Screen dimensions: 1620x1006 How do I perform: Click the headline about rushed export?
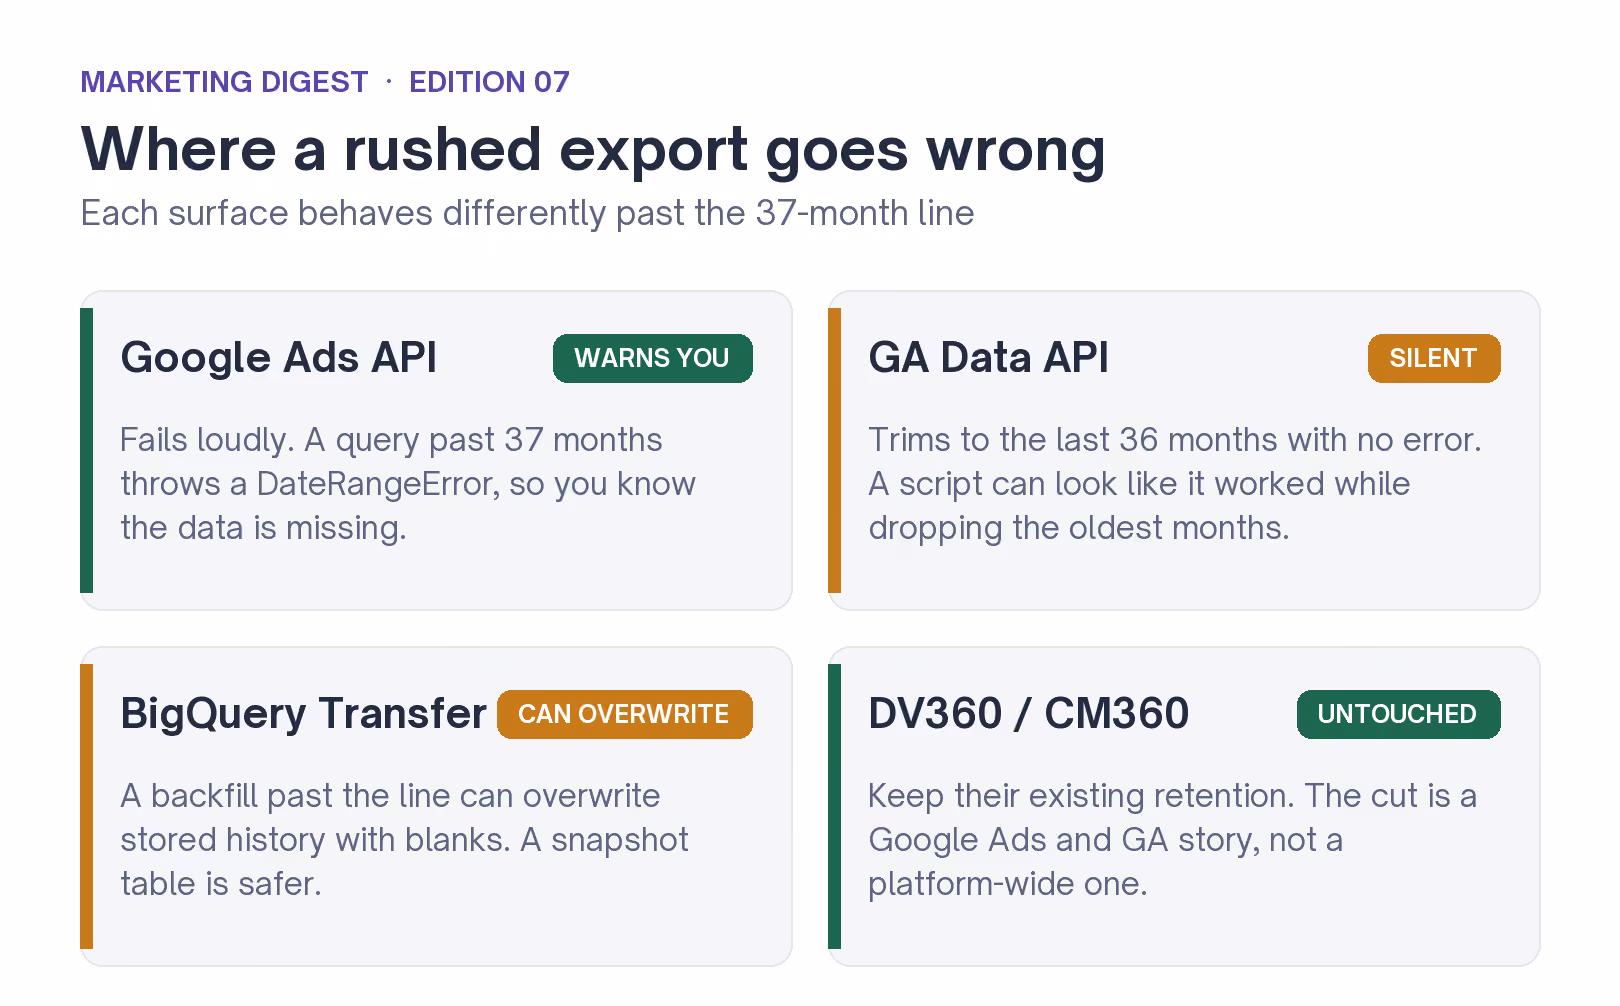[x=593, y=151]
